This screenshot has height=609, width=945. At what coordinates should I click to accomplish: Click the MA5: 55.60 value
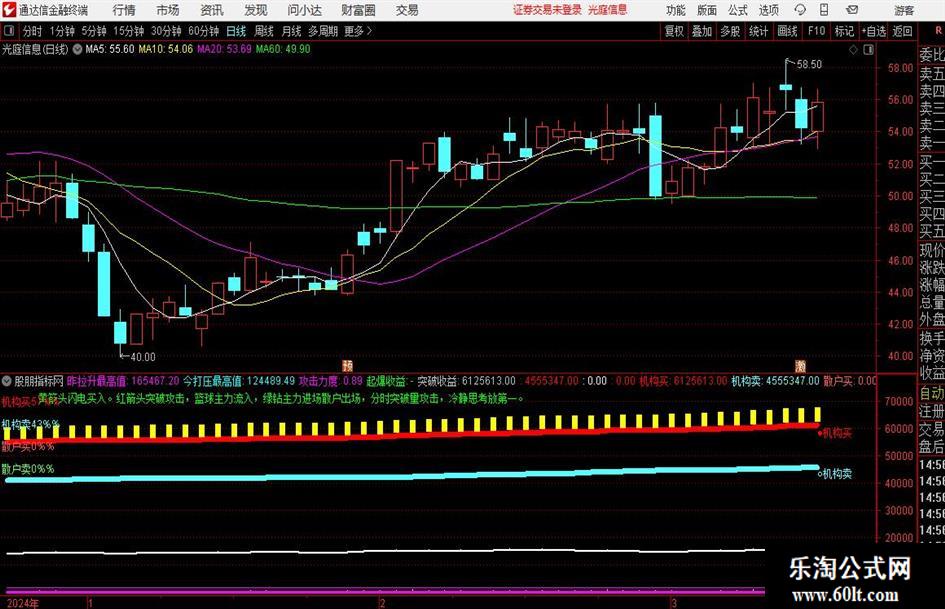[110, 49]
